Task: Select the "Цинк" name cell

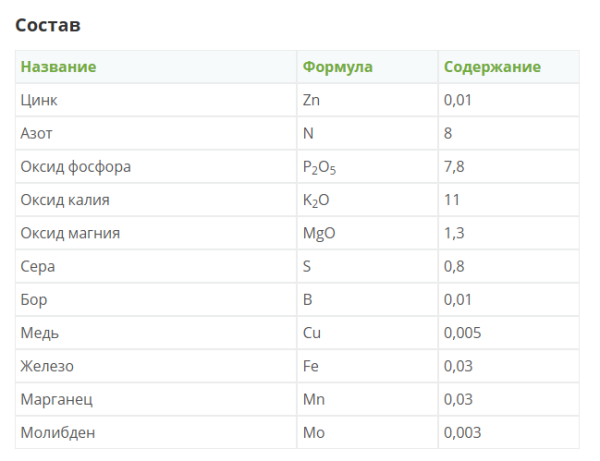Action: coord(40,100)
